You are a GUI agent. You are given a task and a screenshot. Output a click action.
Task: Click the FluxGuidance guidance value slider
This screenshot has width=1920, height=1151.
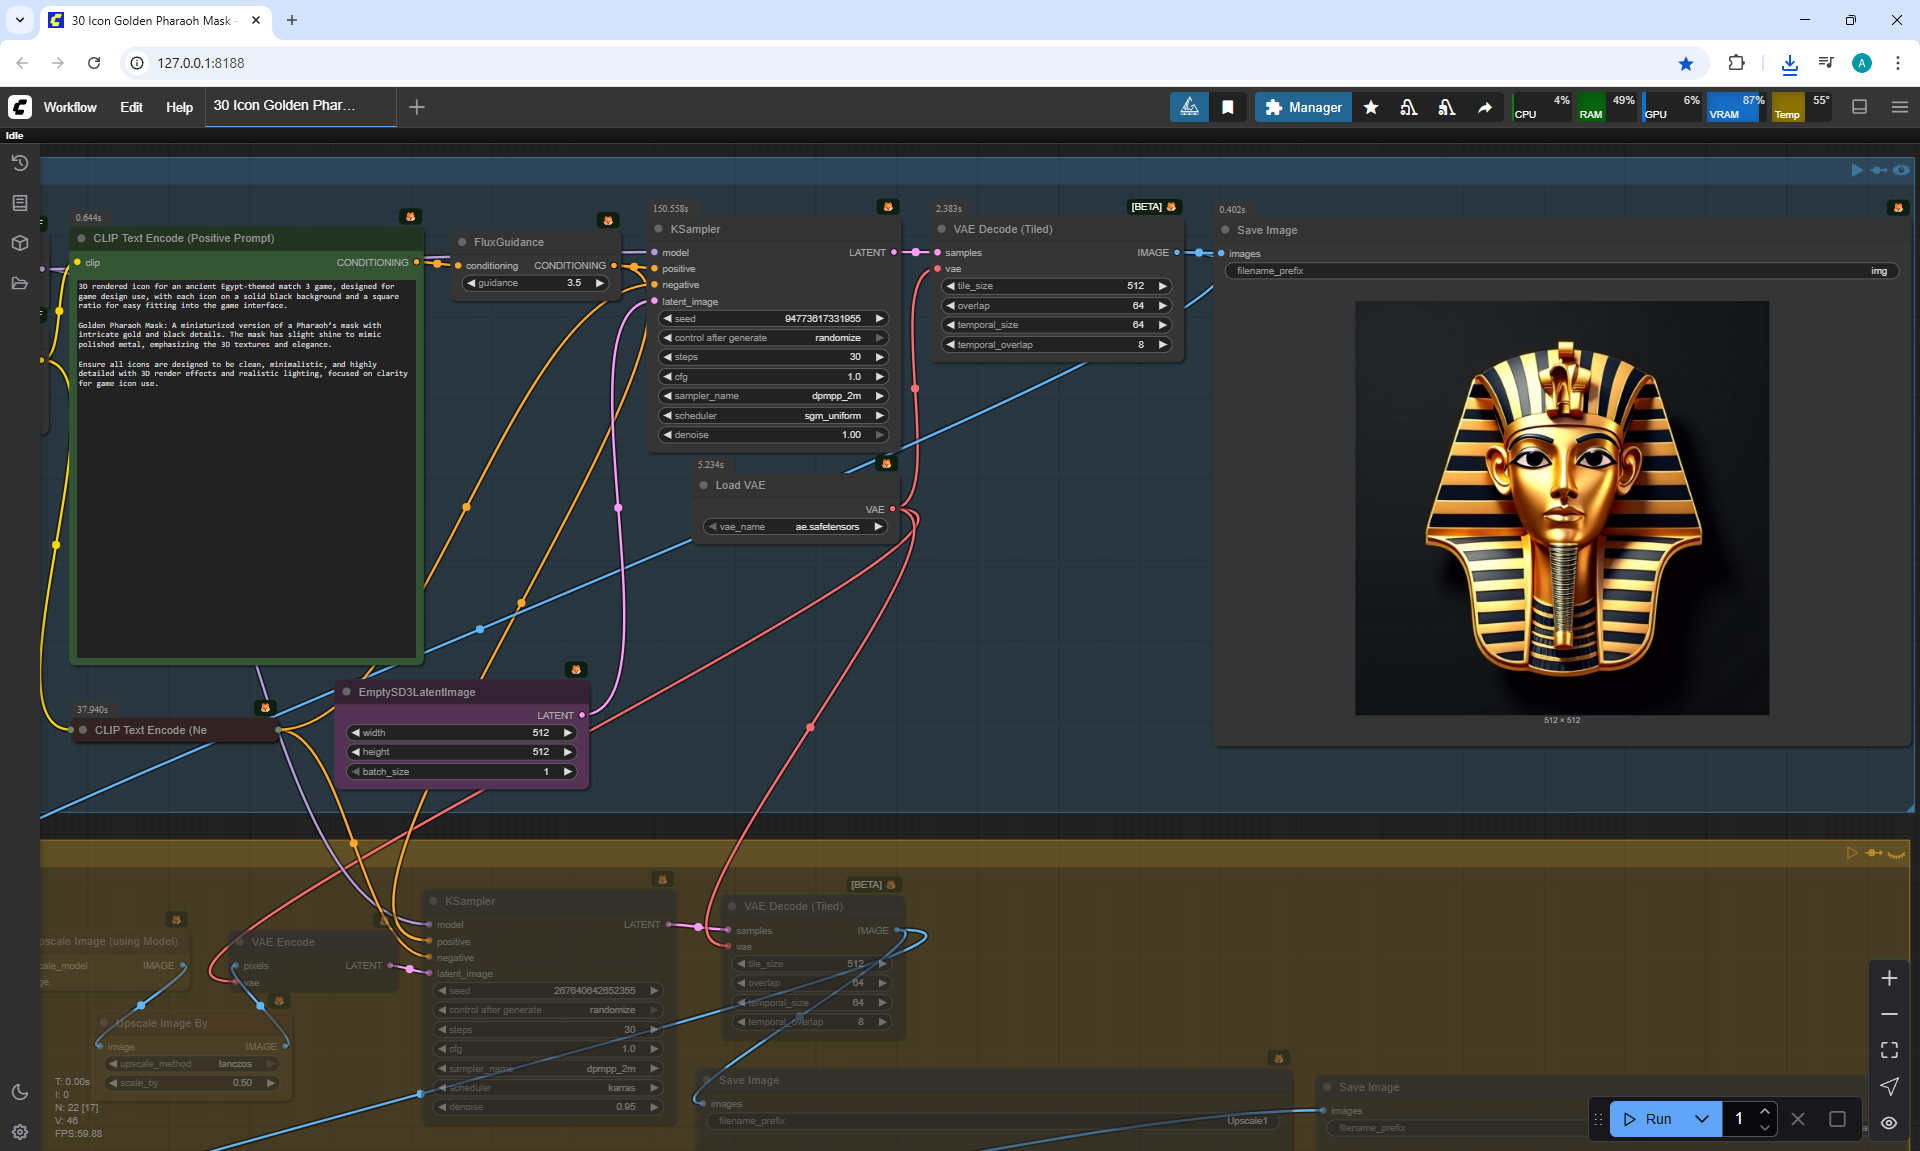[536, 283]
